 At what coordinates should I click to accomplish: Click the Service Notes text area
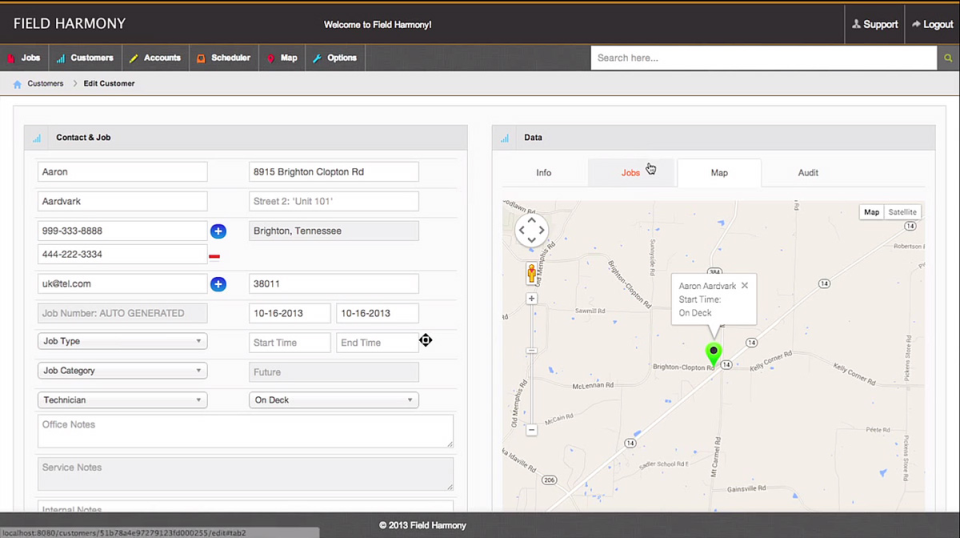tap(246, 474)
